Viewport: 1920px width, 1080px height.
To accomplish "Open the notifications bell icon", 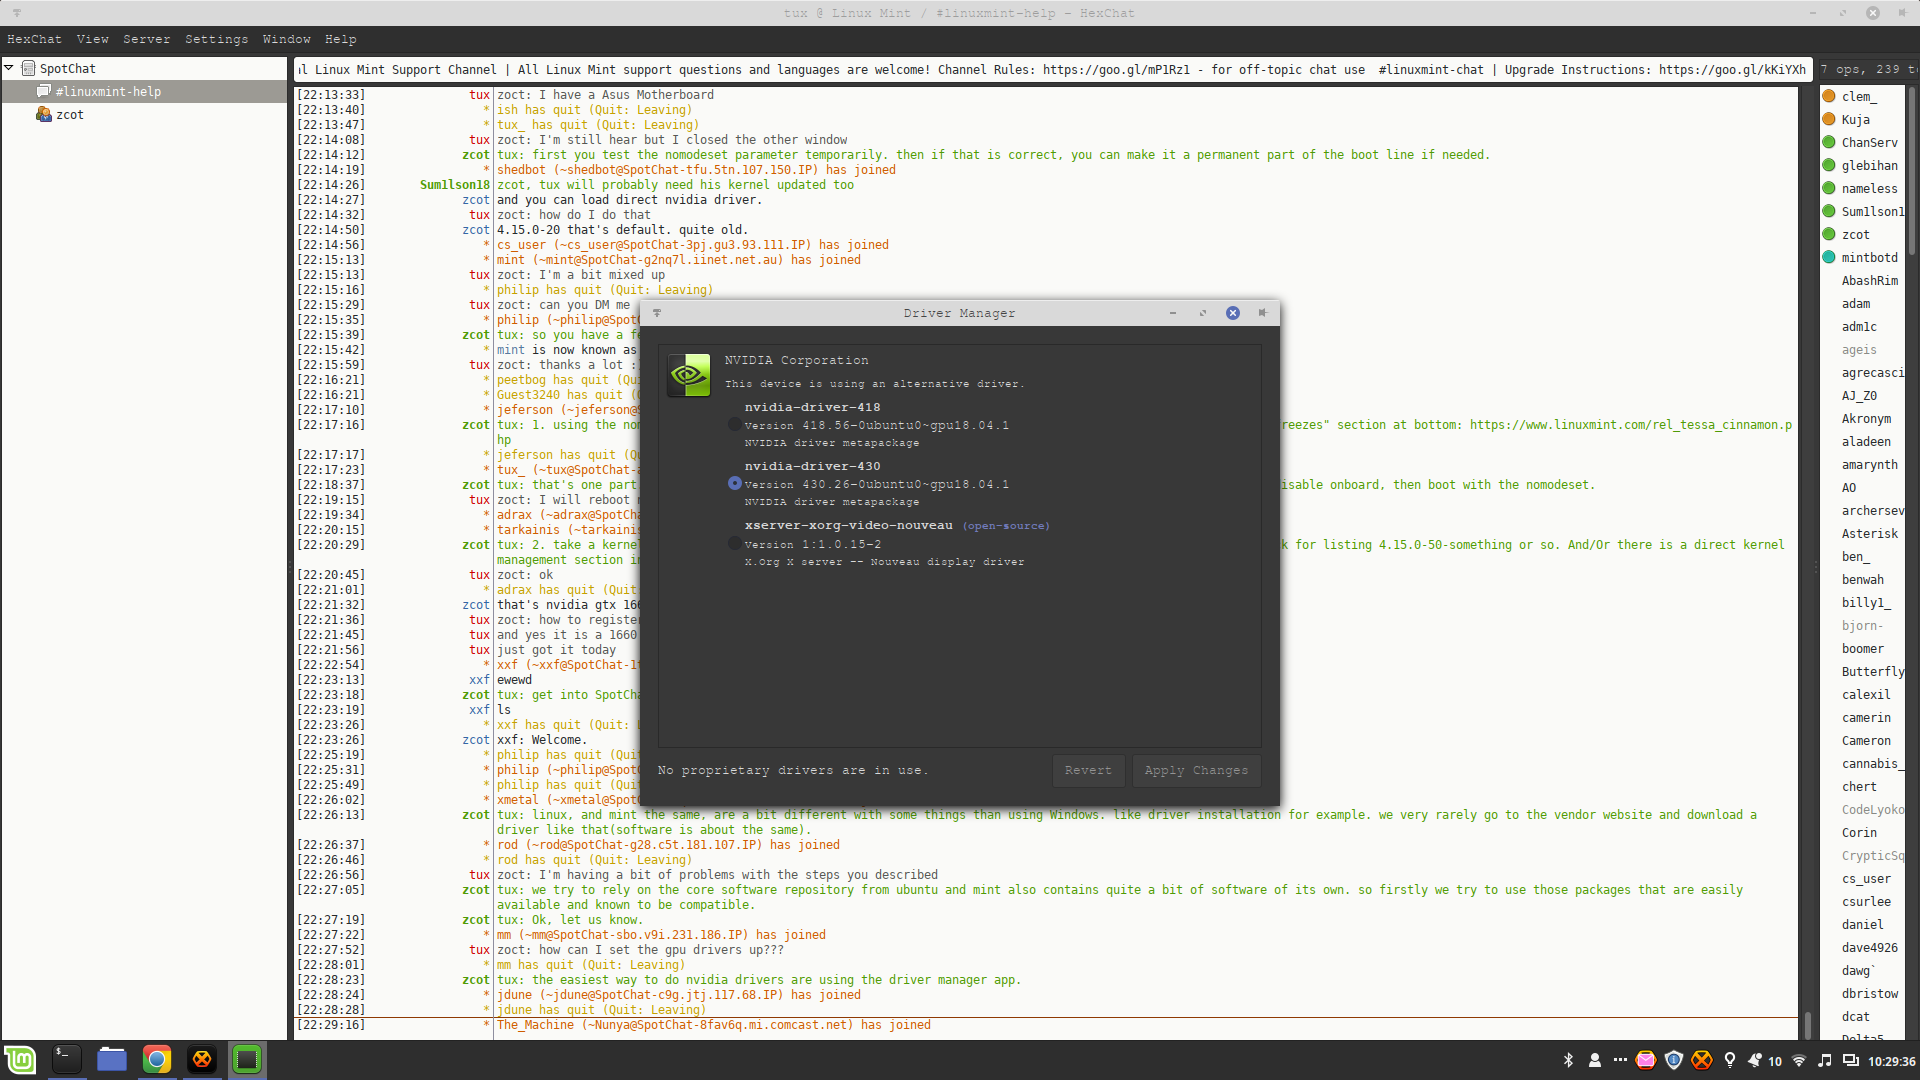I will point(1755,1061).
